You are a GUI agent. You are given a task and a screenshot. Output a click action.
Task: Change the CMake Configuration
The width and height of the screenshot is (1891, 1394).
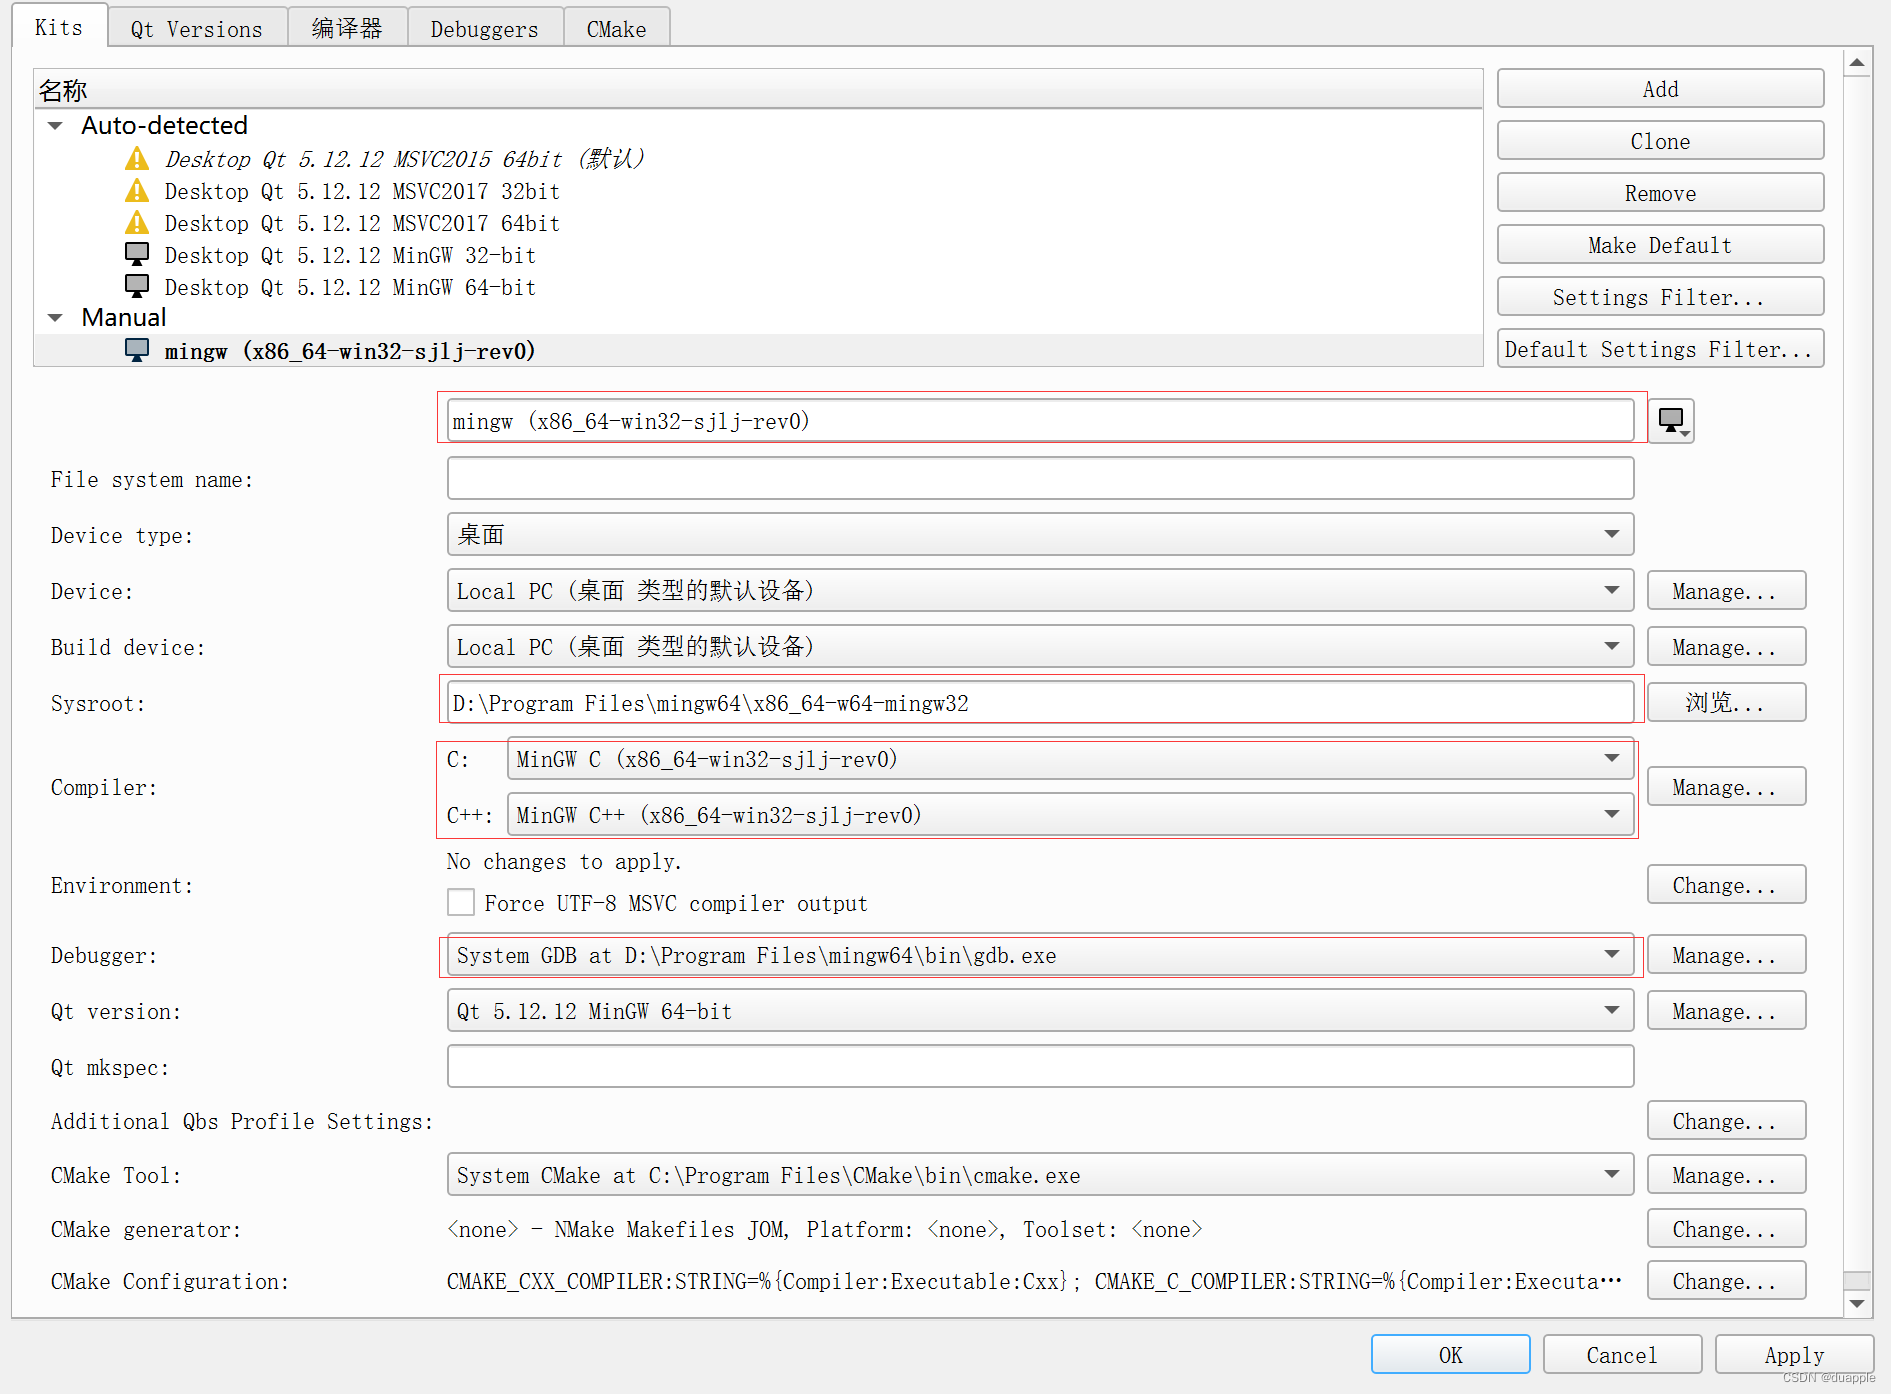[x=1726, y=1281]
